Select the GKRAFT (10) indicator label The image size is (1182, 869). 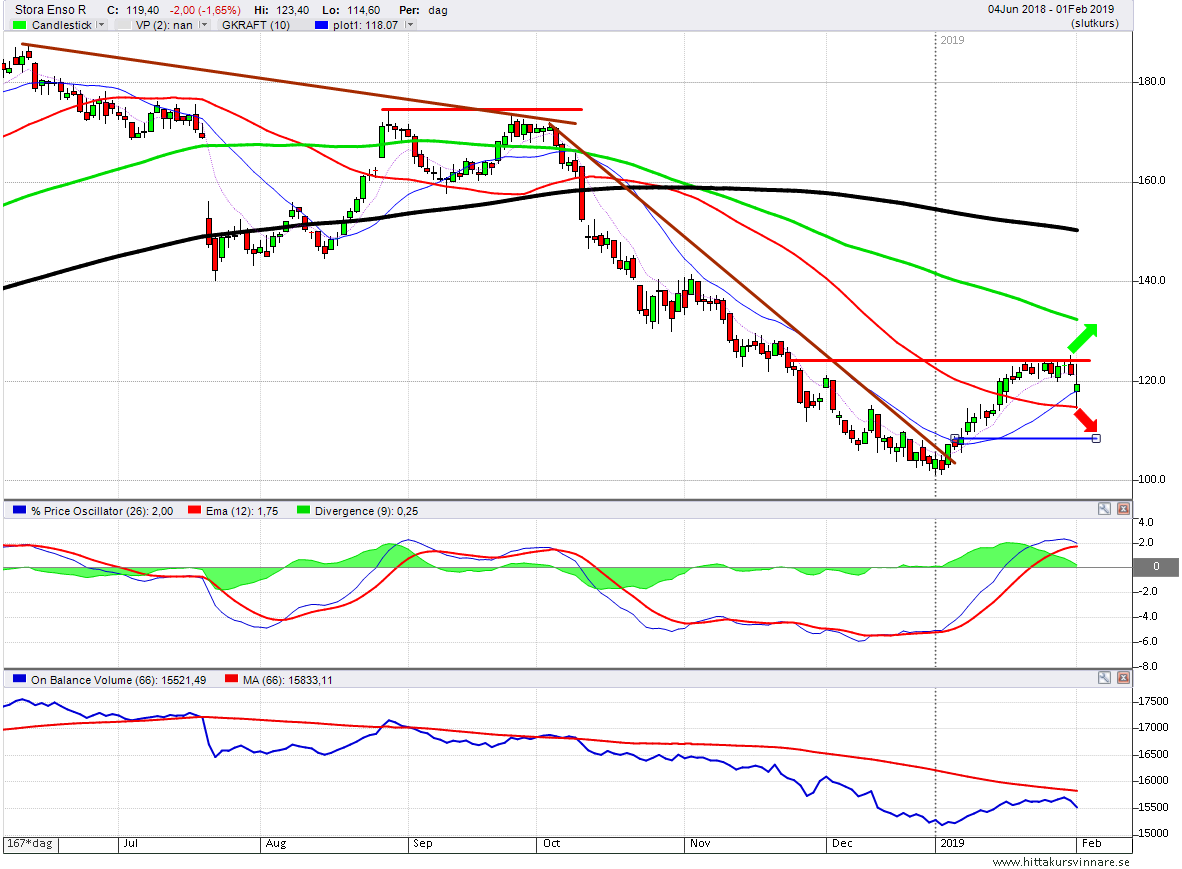coord(256,25)
